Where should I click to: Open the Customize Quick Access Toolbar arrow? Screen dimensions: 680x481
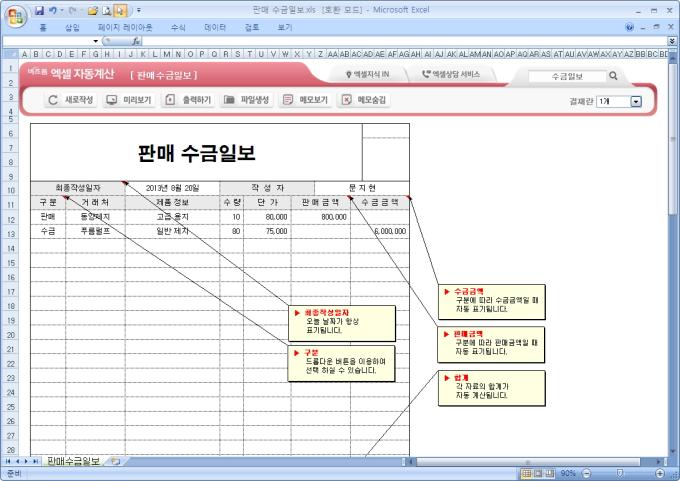tap(139, 10)
